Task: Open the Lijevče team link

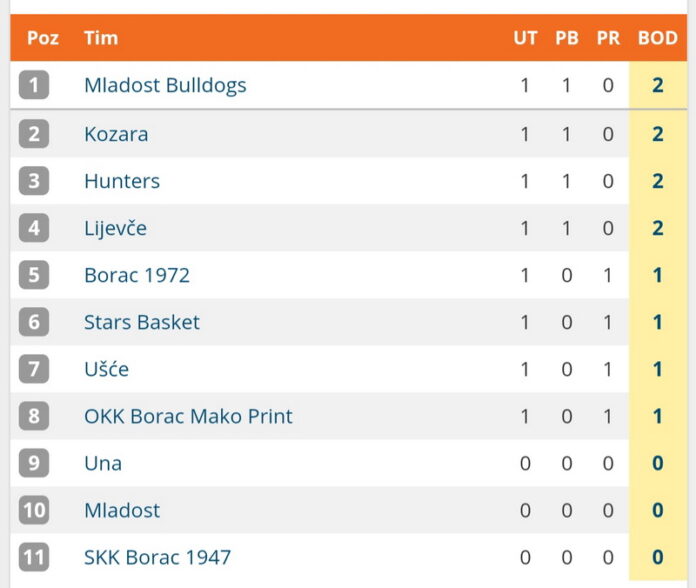Action: [115, 229]
